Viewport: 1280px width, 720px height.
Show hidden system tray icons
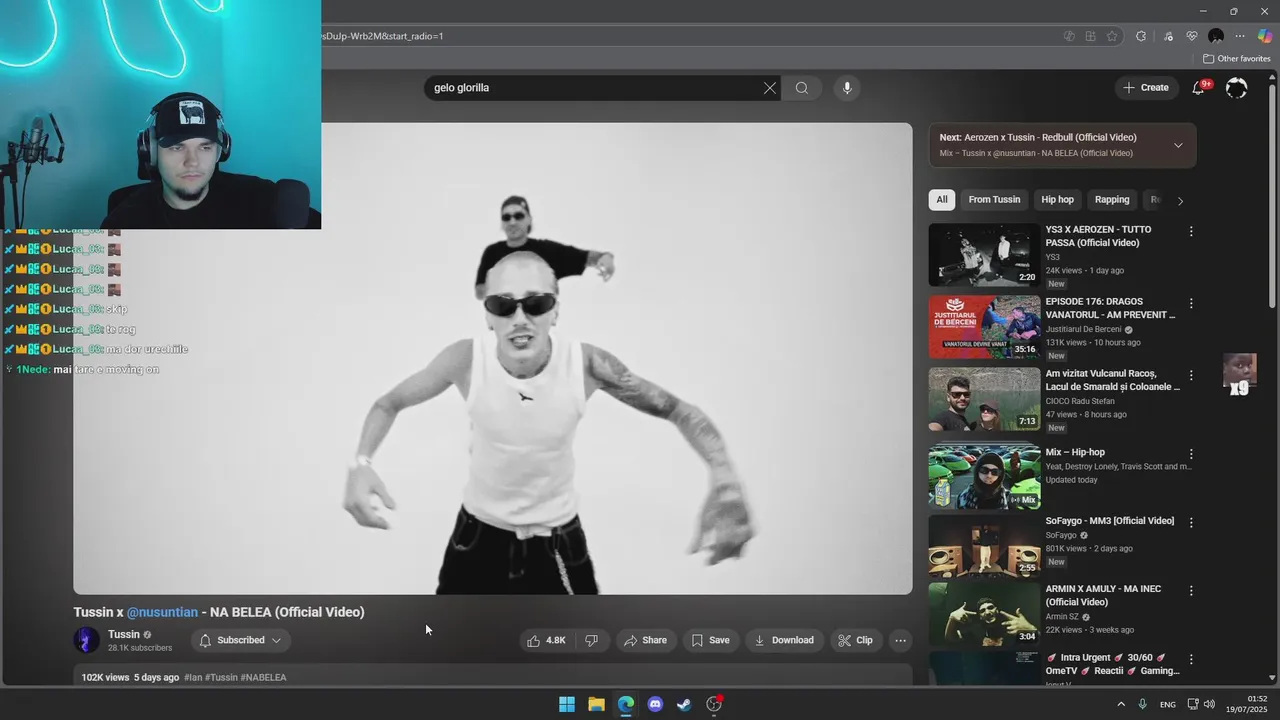[x=1120, y=704]
